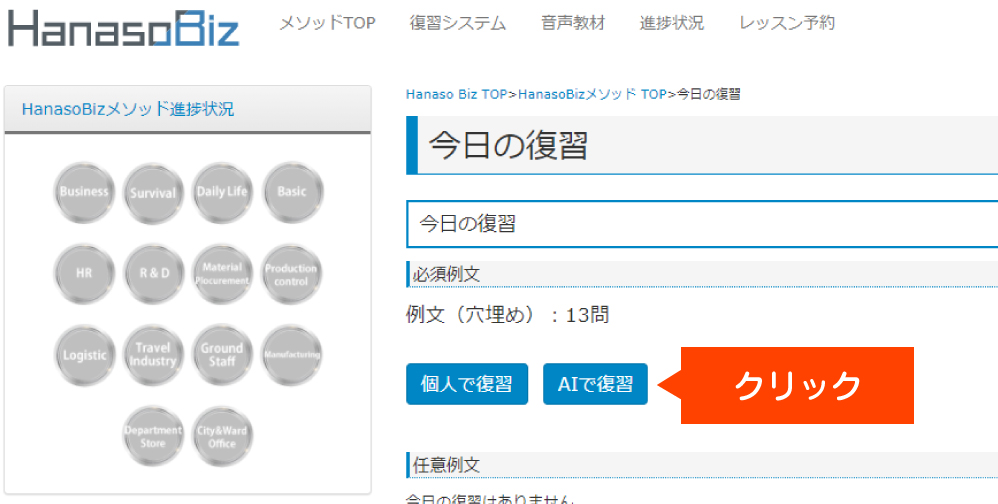The width and height of the screenshot is (998, 504).
Task: Click the AIで復習 button
Action: [595, 384]
